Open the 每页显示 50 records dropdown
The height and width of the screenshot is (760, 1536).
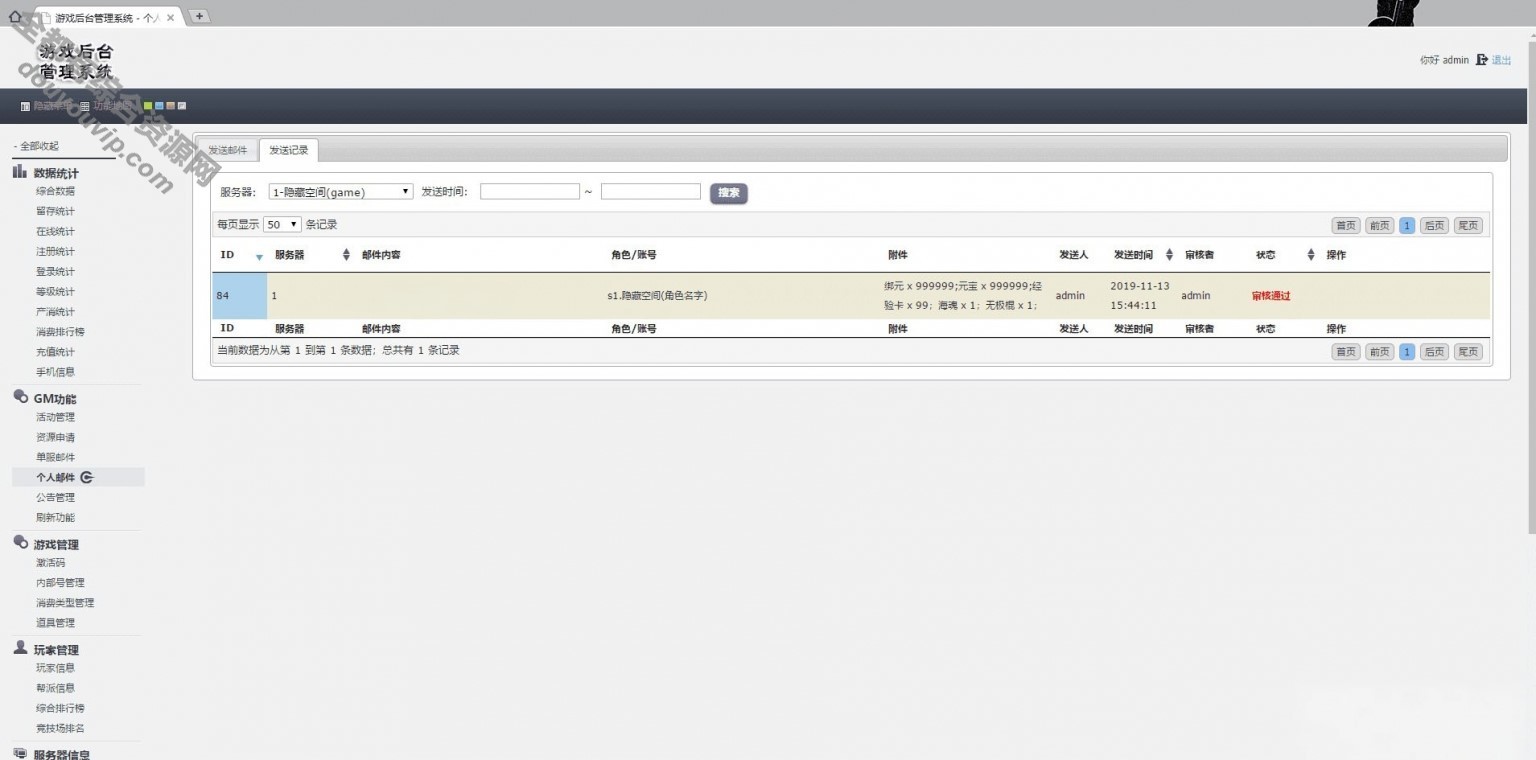coord(282,225)
